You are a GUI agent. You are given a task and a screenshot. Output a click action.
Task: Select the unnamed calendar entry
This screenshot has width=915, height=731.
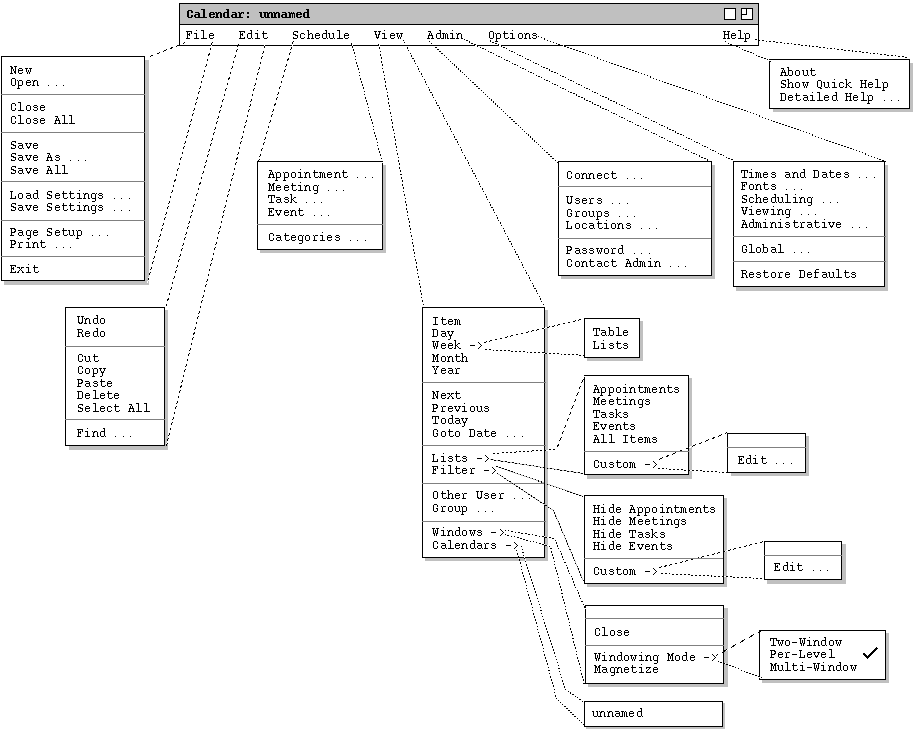click(x=617, y=713)
